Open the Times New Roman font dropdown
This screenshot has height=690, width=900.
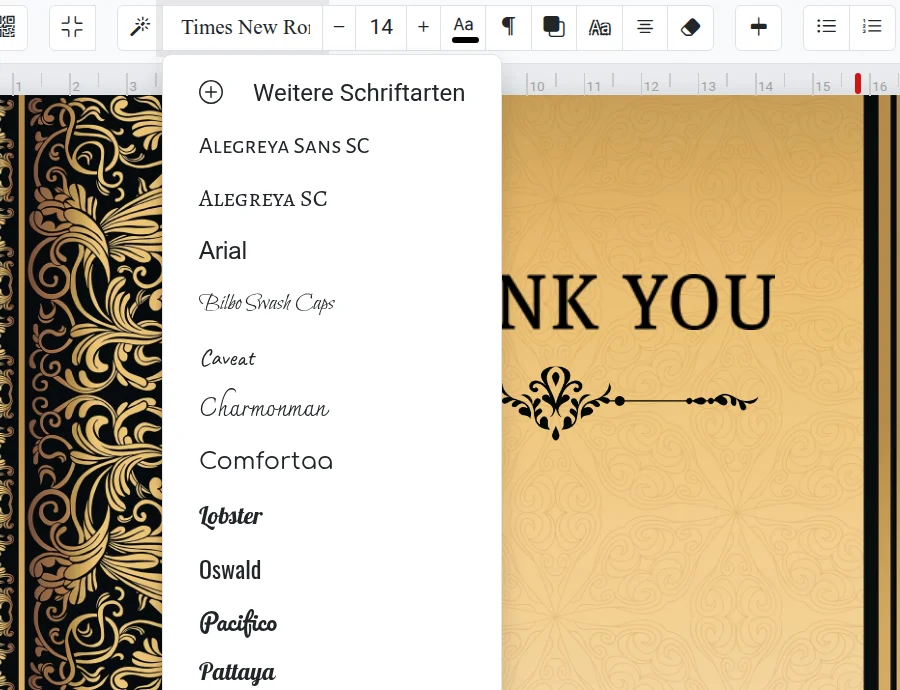pyautogui.click(x=243, y=27)
